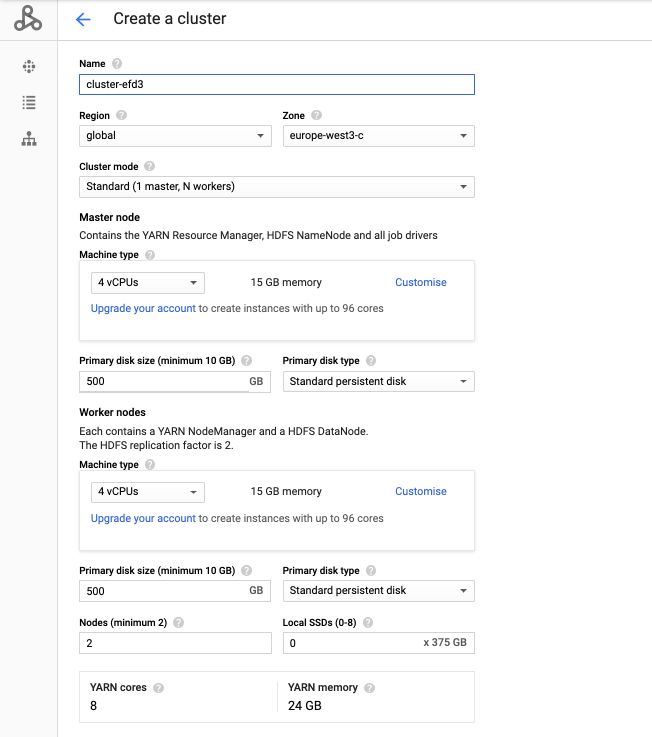Open the Clusters sidebar icon
The image size is (652, 737).
pos(29,66)
